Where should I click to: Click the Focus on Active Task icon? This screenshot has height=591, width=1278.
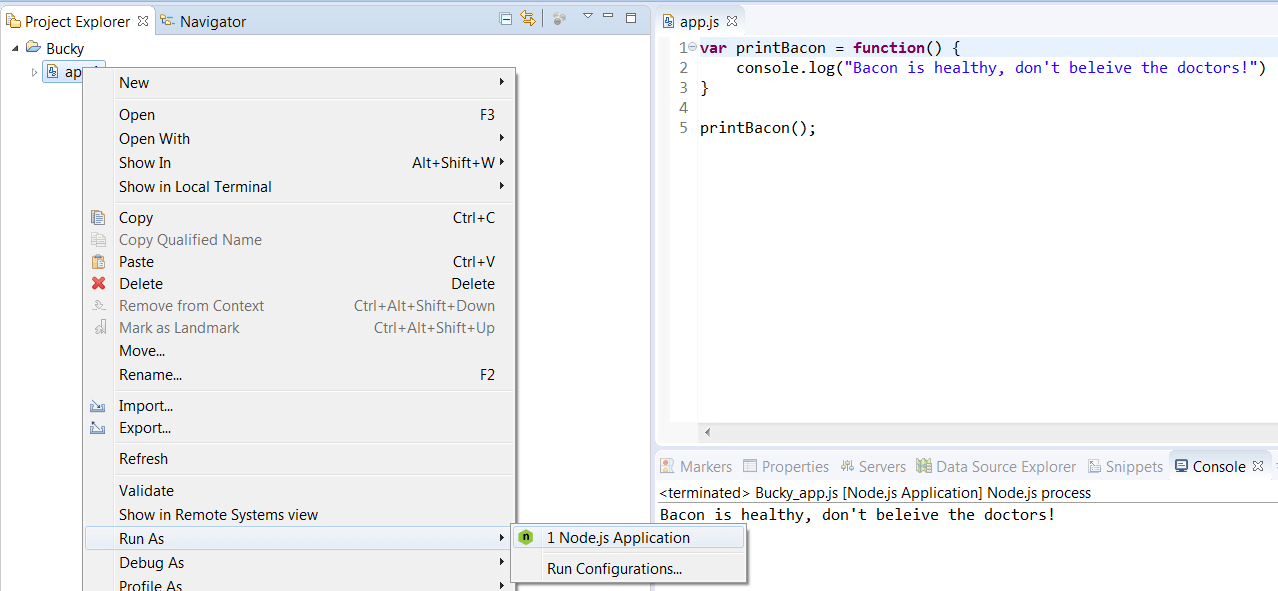point(558,17)
